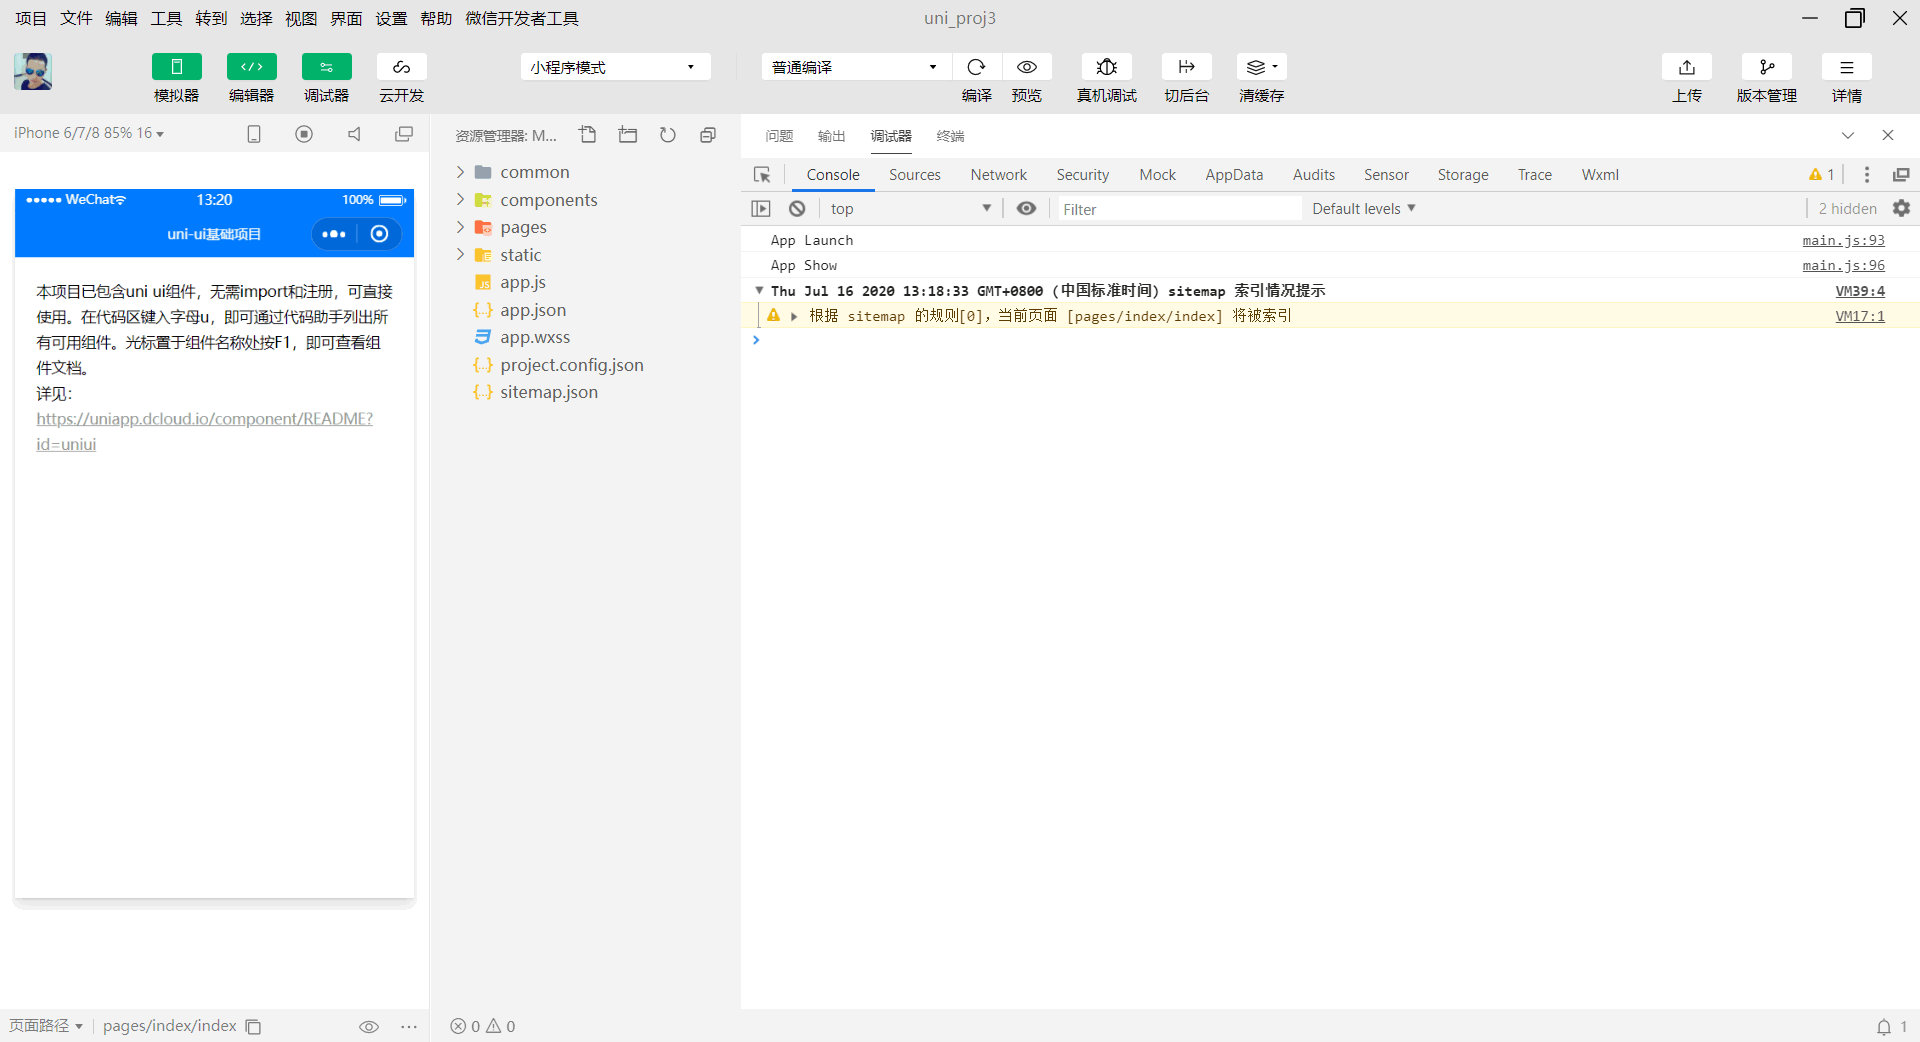Open the 工具 menu
Image resolution: width=1920 pixels, height=1042 pixels.
[166, 18]
